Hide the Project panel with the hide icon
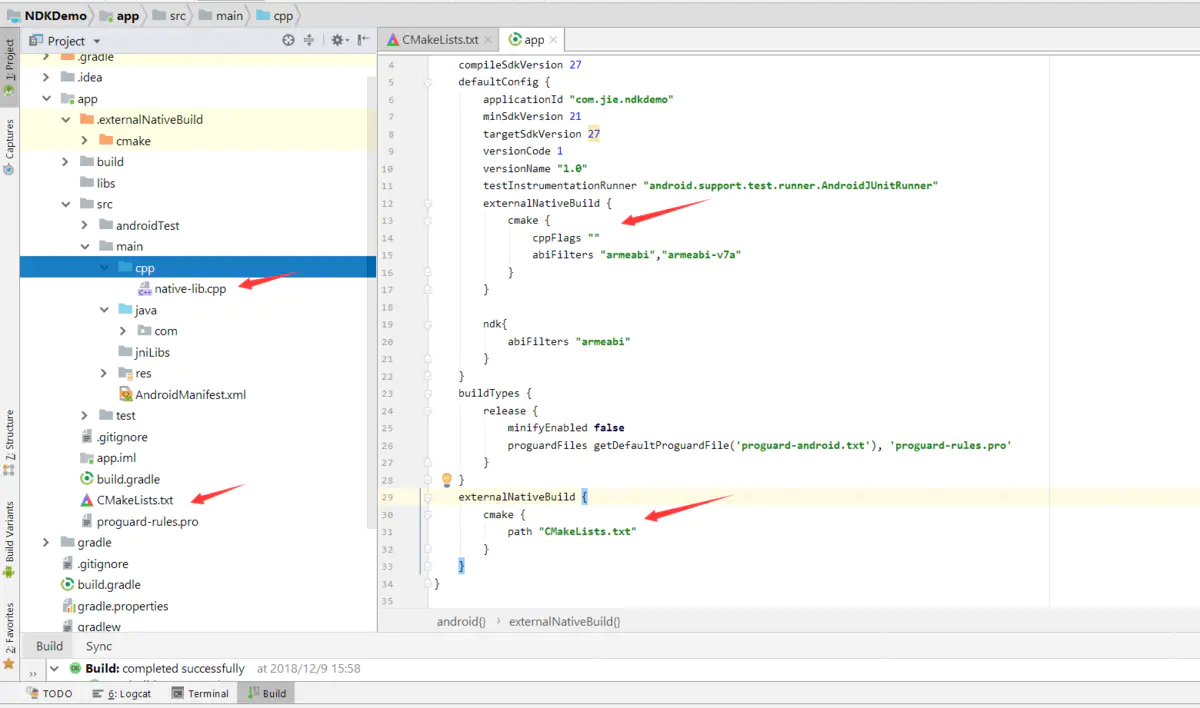Image resolution: width=1200 pixels, height=708 pixels. tap(363, 40)
